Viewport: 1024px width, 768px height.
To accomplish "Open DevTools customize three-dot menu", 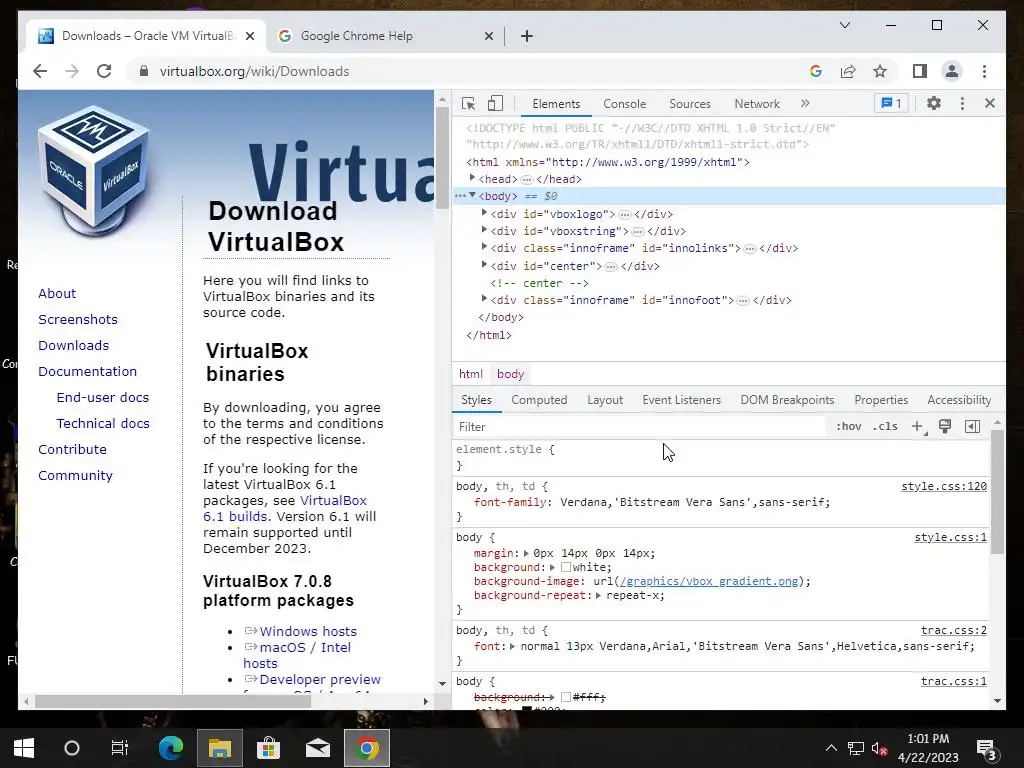I will pyautogui.click(x=962, y=103).
